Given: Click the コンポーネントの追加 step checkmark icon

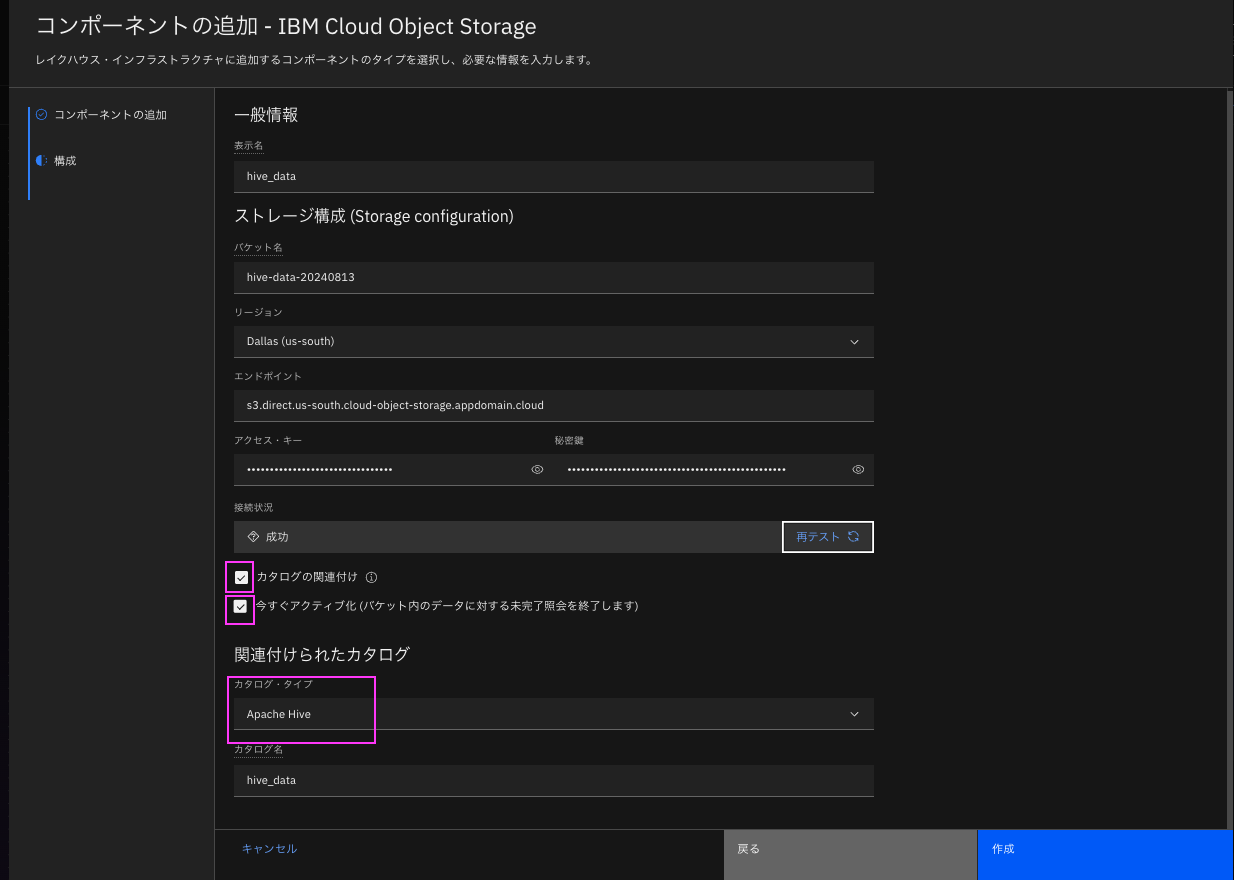Looking at the screenshot, I should 41,115.
